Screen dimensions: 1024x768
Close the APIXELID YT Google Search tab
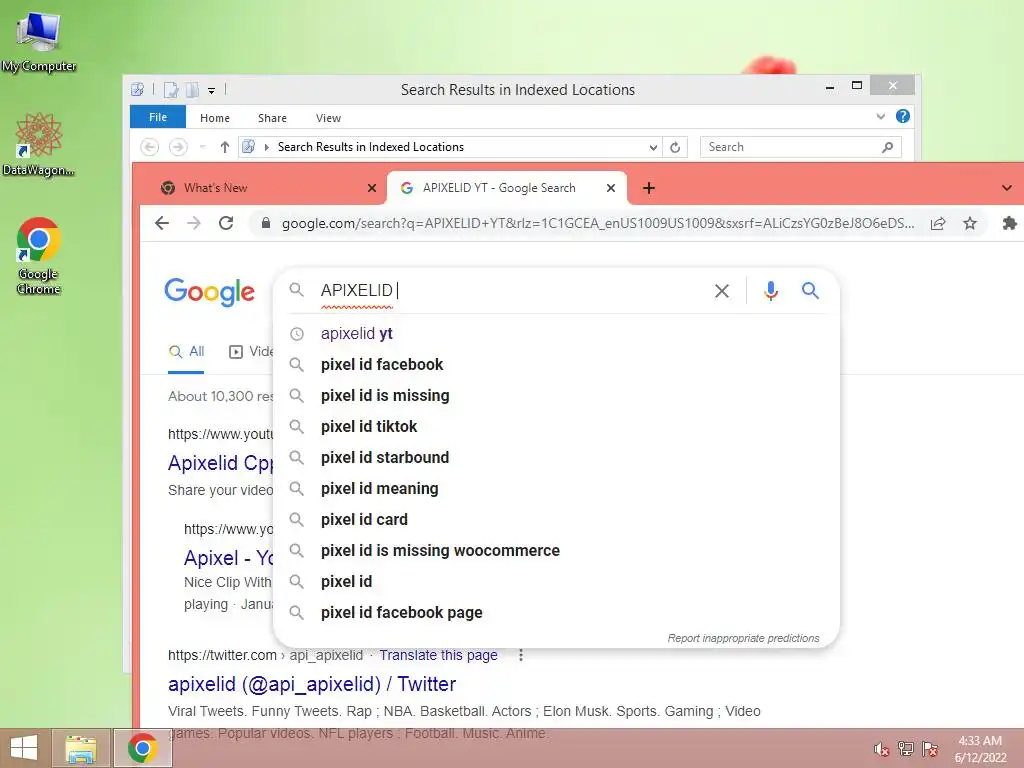[611, 188]
